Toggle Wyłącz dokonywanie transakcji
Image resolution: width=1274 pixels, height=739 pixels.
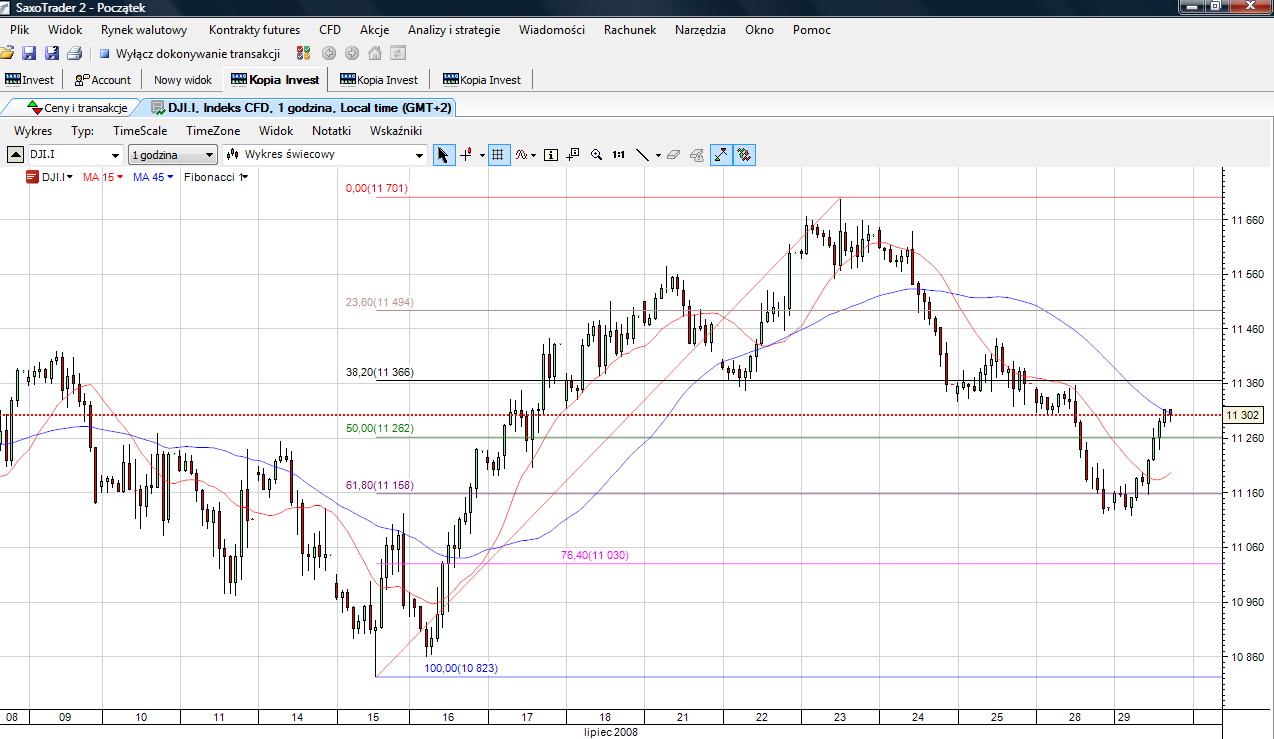[x=189, y=53]
